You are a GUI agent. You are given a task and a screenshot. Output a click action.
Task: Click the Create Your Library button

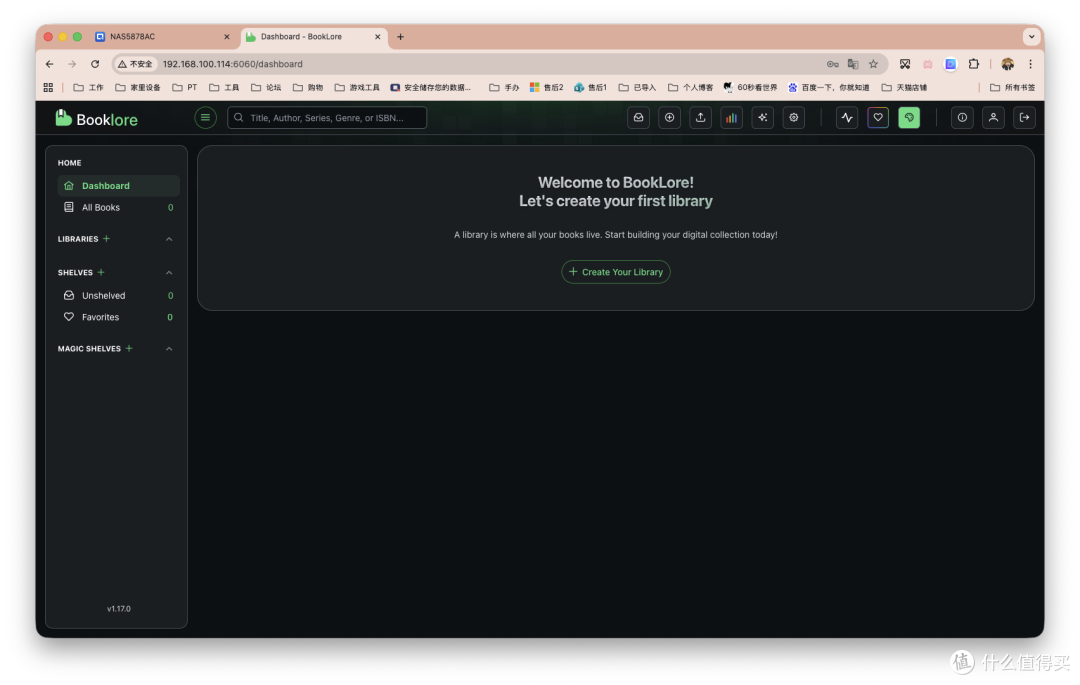click(x=616, y=272)
